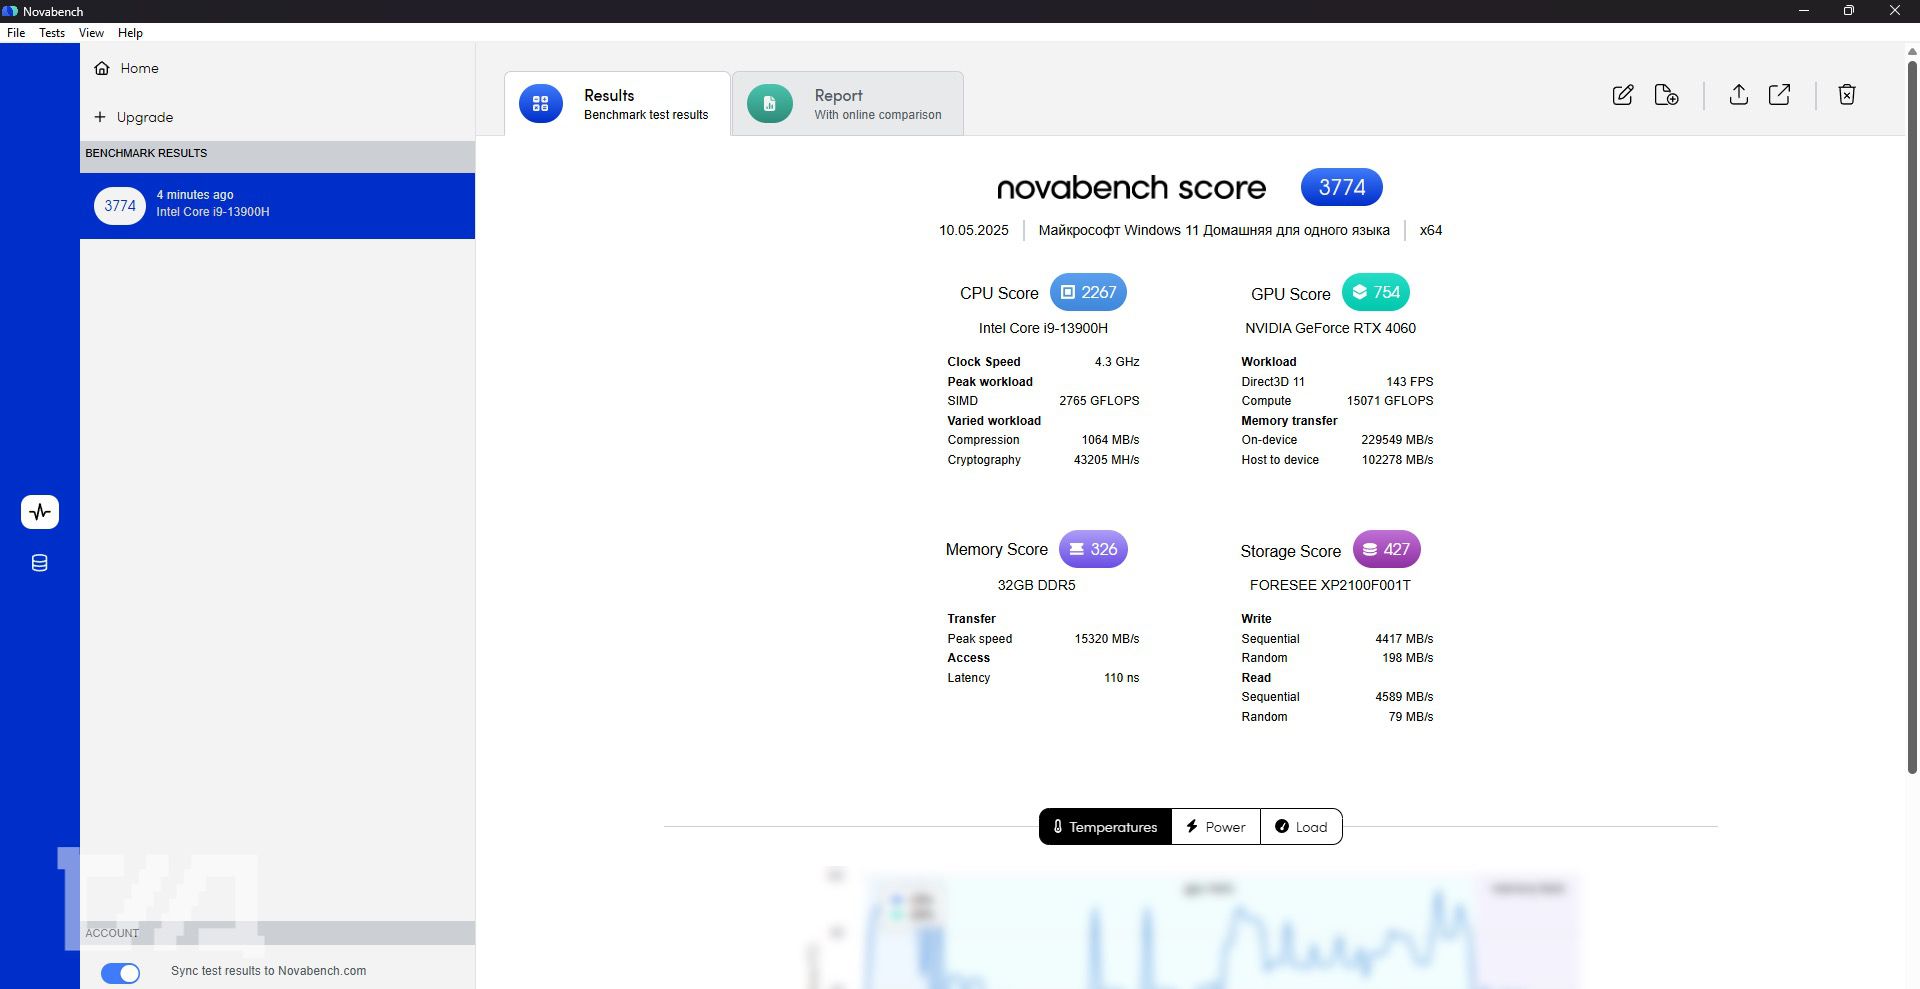Click the 43205 MH/s Cryptography value
This screenshot has width=1920, height=989.
1106,460
